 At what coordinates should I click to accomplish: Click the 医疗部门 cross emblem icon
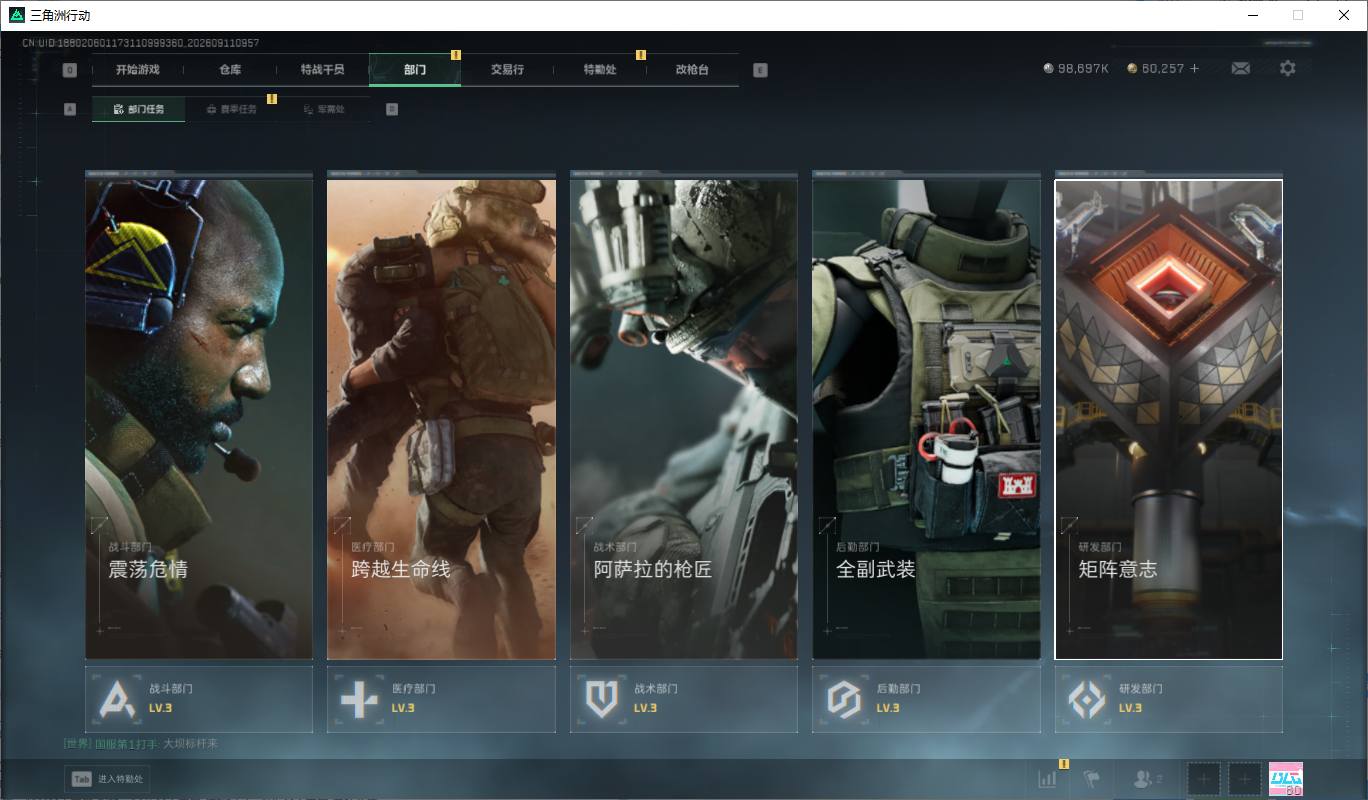359,699
